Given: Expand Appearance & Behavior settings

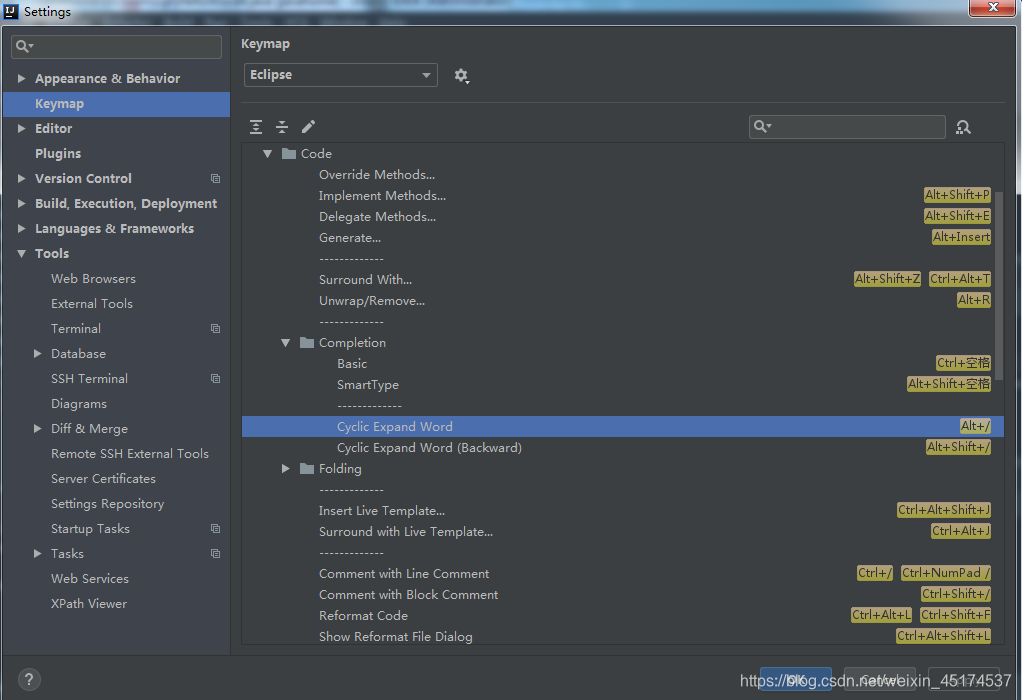Looking at the screenshot, I should click(22, 78).
